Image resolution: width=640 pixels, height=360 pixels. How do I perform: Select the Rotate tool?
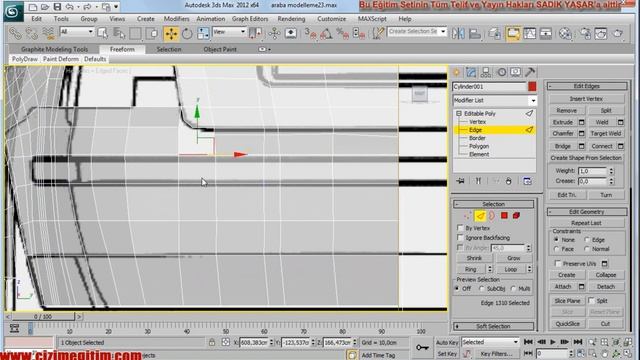coord(187,33)
